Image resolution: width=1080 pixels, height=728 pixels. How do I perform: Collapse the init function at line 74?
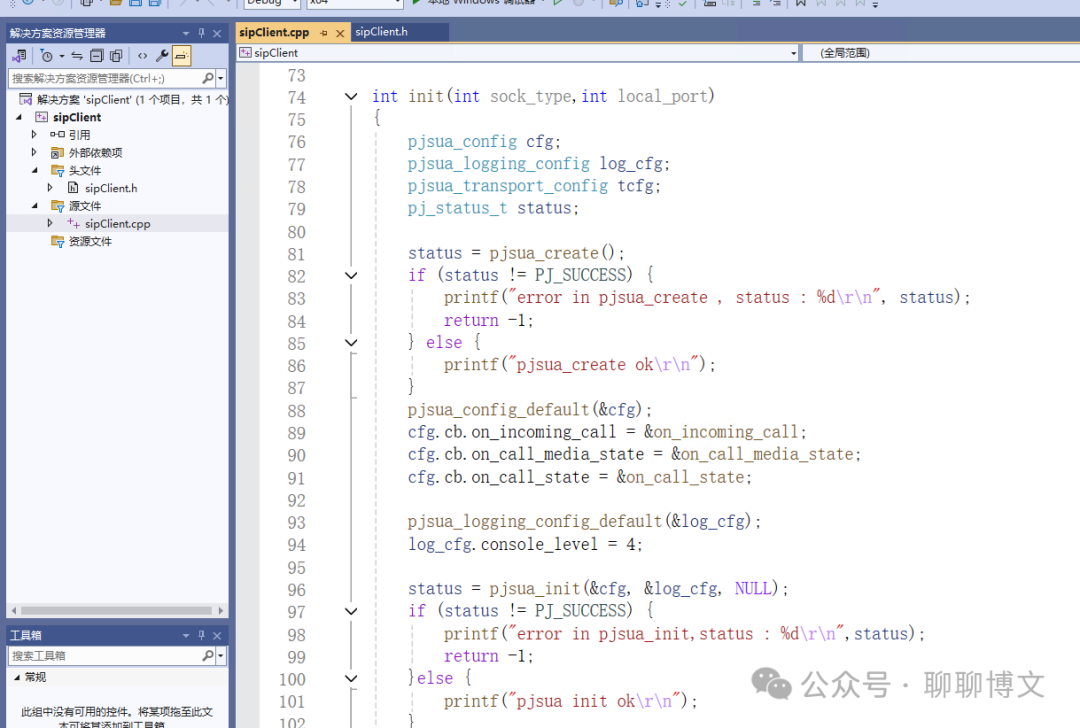[351, 97]
